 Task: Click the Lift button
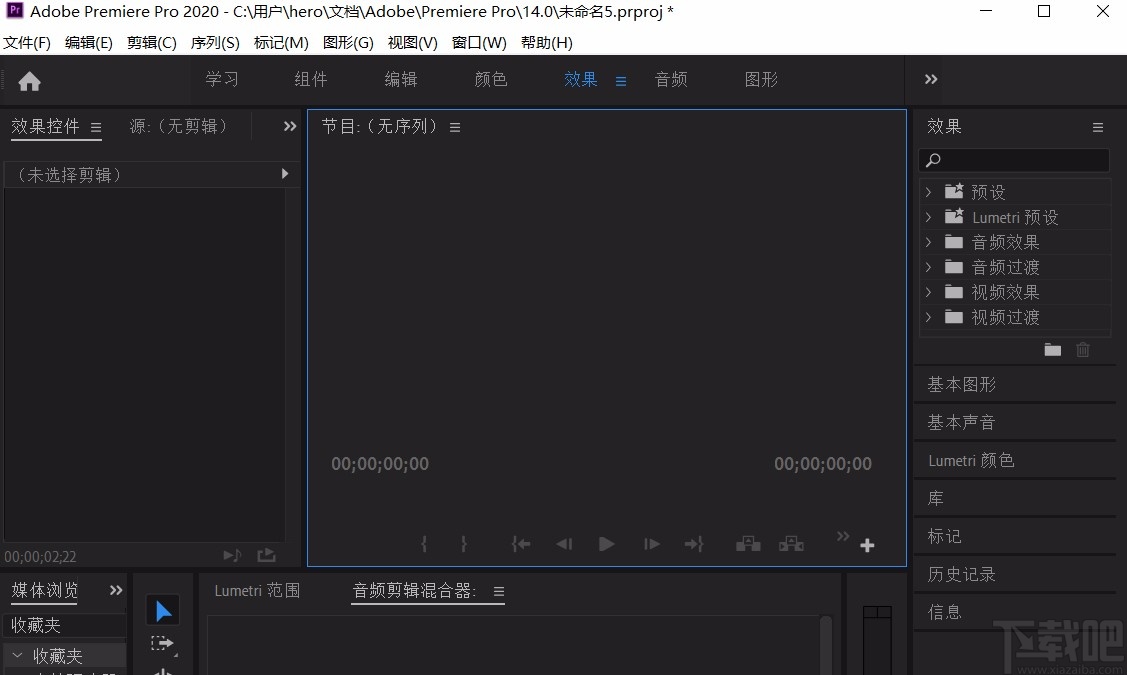point(748,543)
